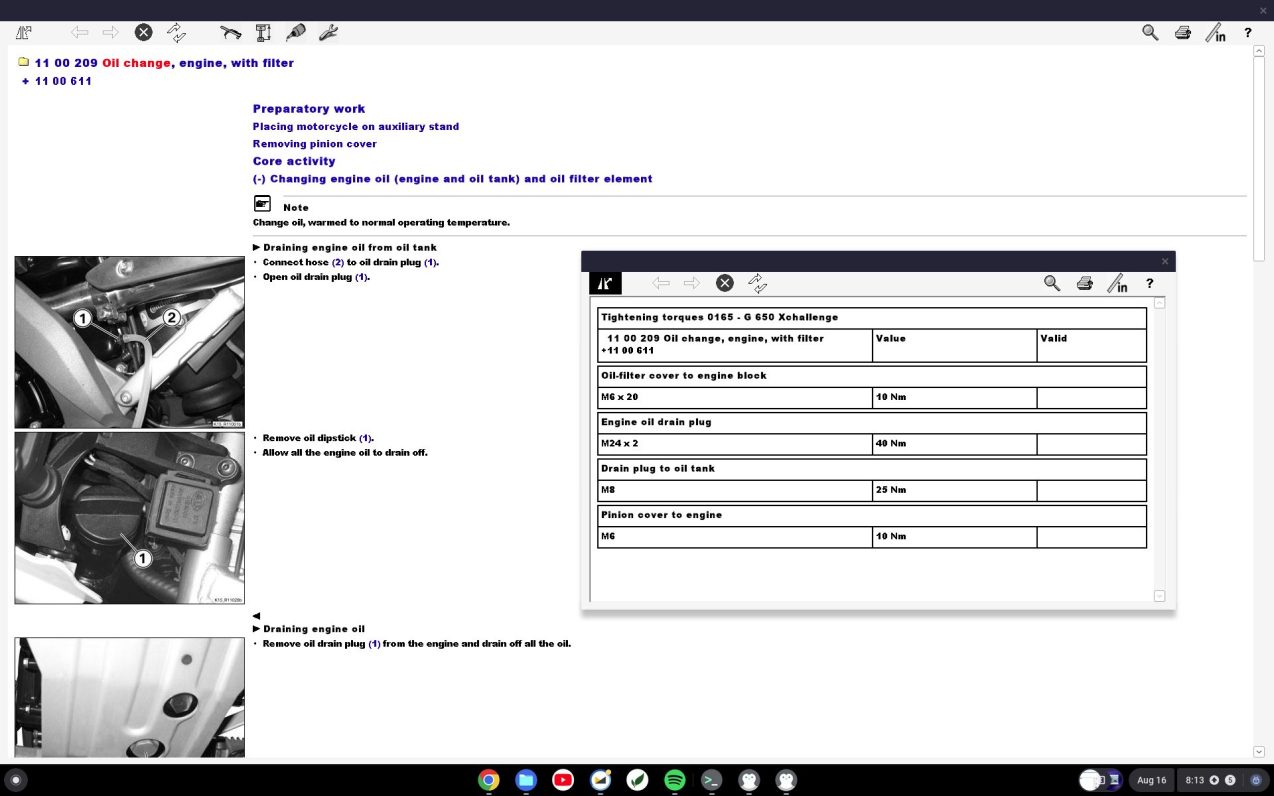Close the tightening torques popup window
Viewport: 1274px width, 796px height.
[x=1165, y=261]
